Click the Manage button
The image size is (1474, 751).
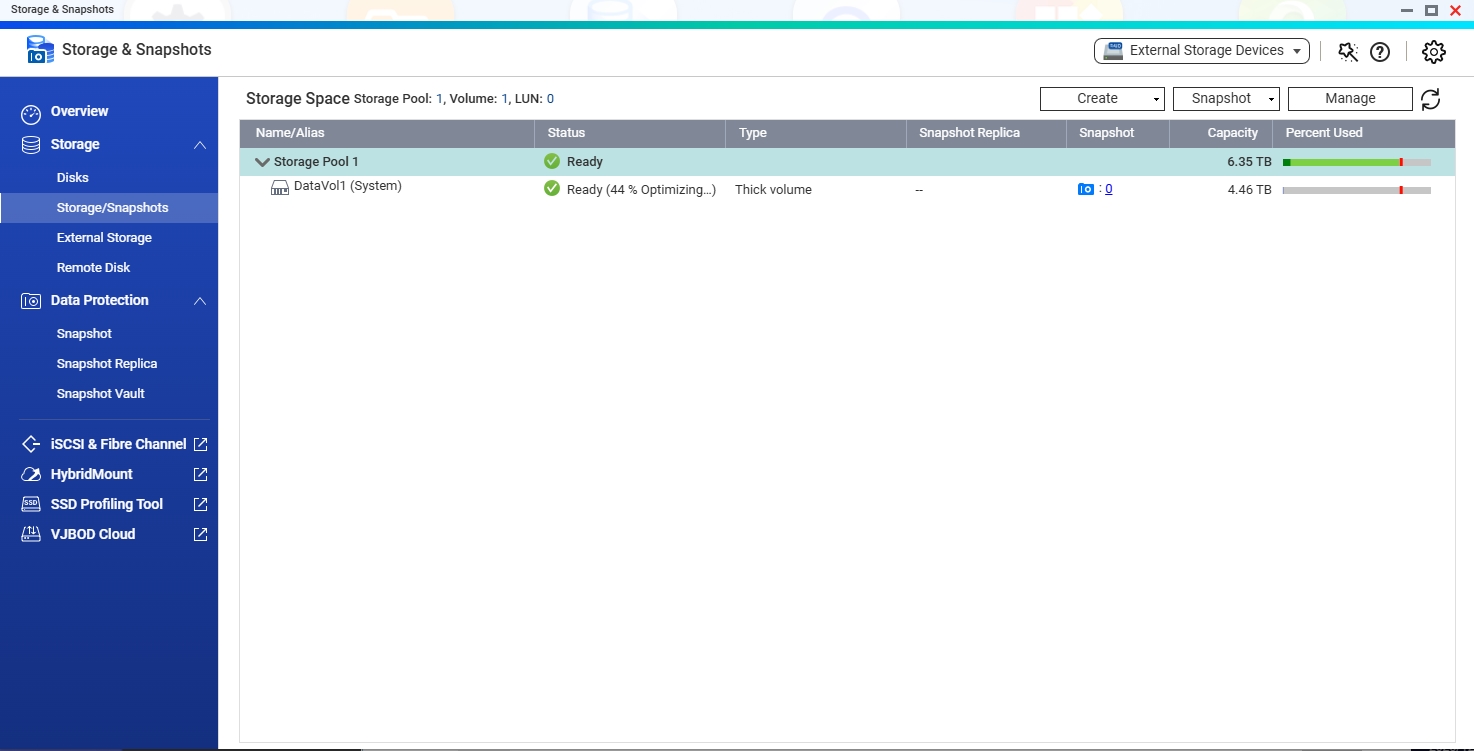pyautogui.click(x=1350, y=99)
